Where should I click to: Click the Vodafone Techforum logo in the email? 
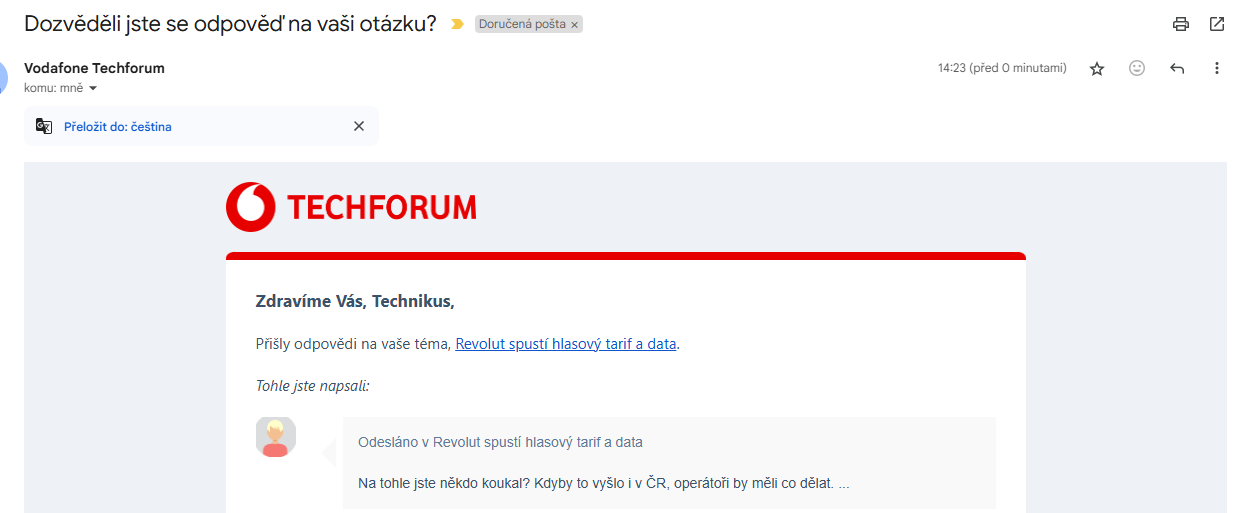pyautogui.click(x=351, y=207)
